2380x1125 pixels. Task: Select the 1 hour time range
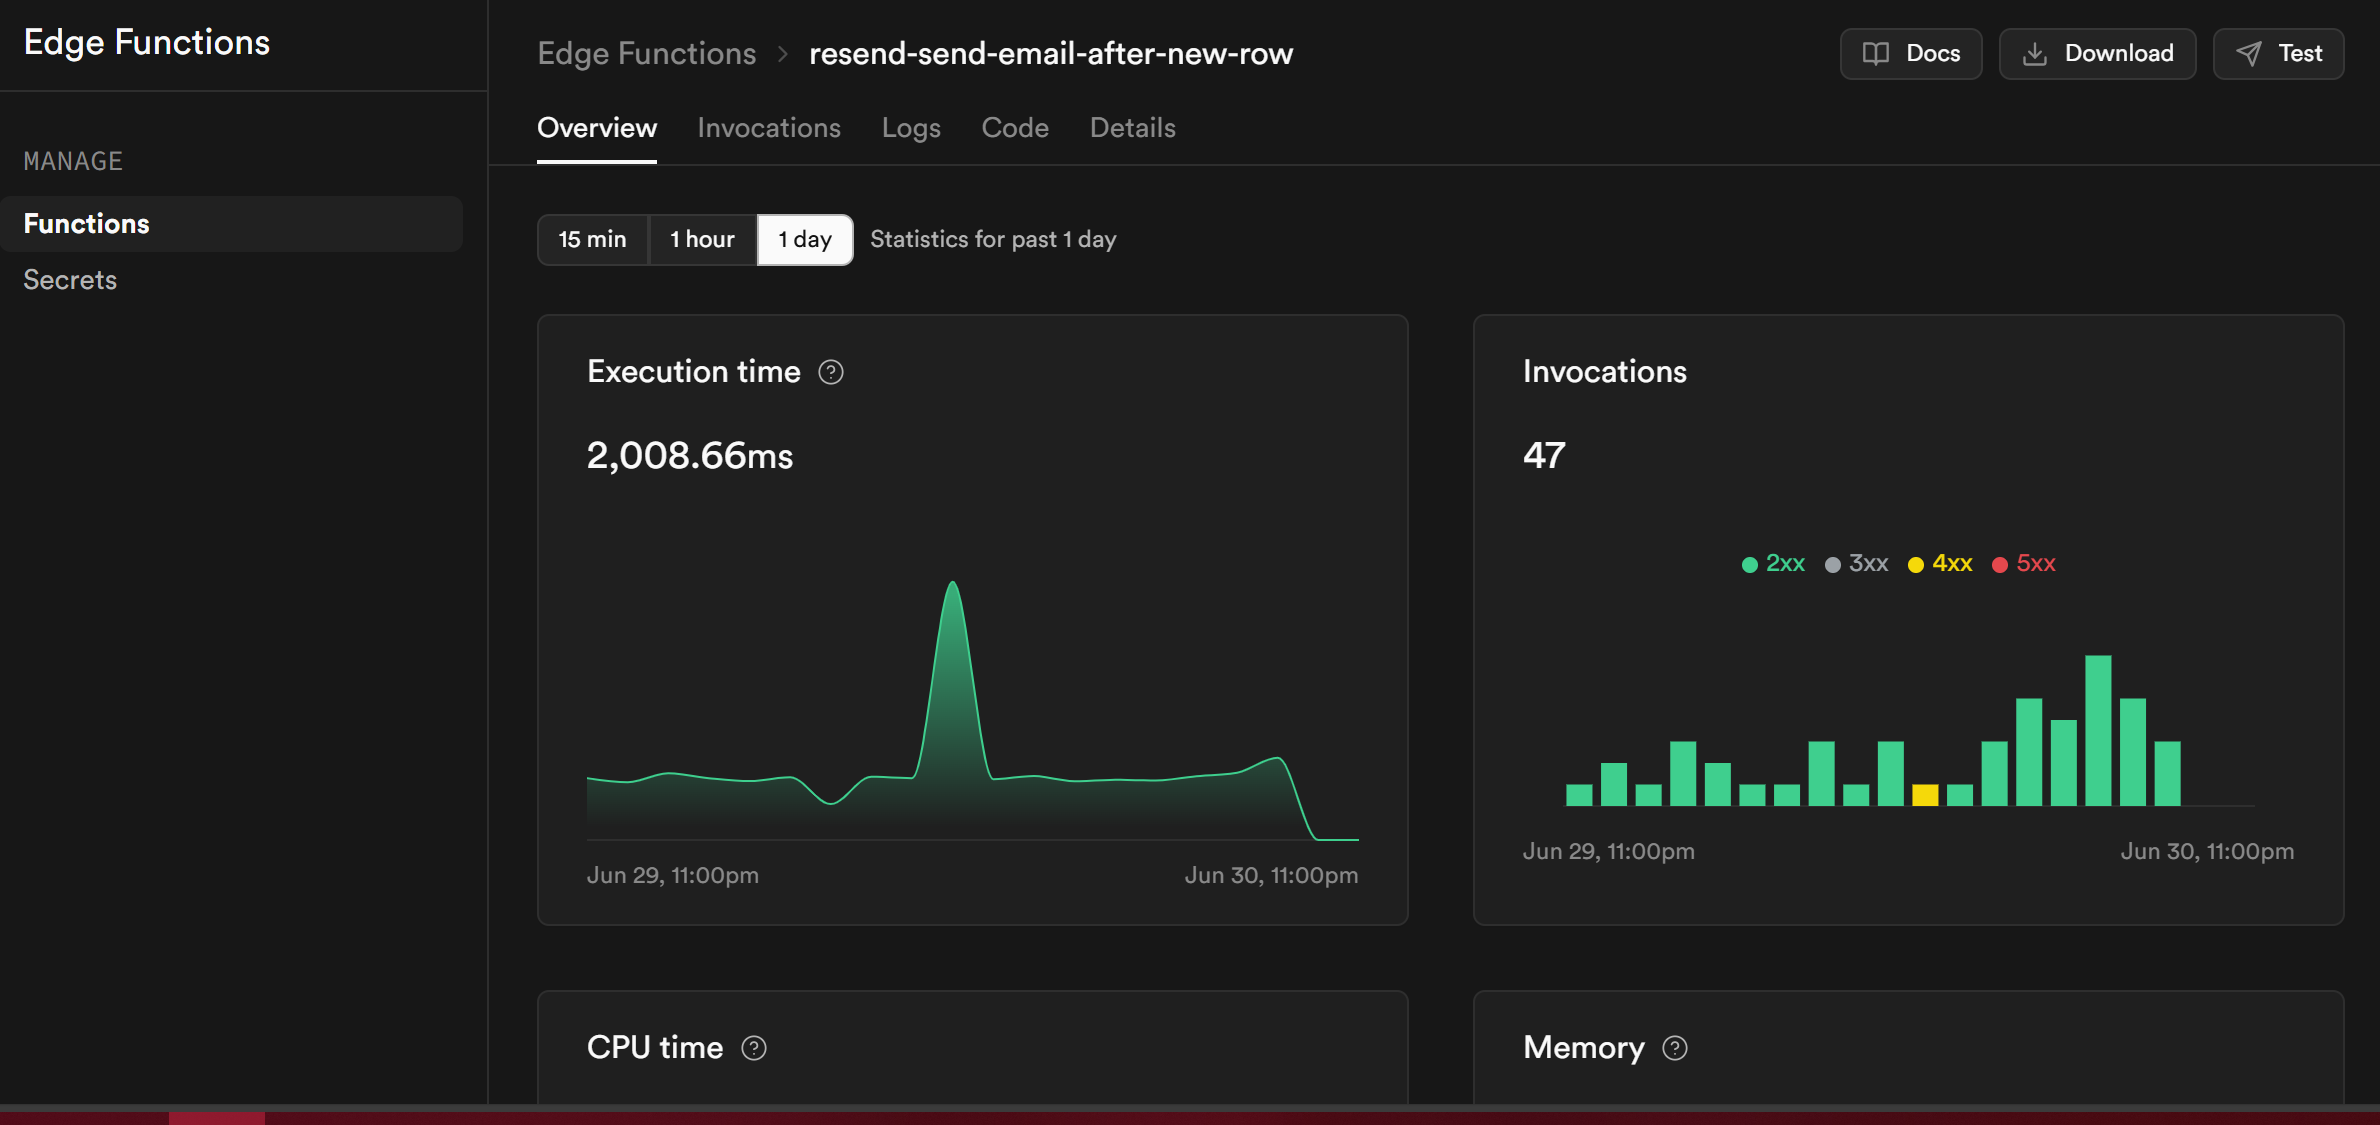coord(702,240)
